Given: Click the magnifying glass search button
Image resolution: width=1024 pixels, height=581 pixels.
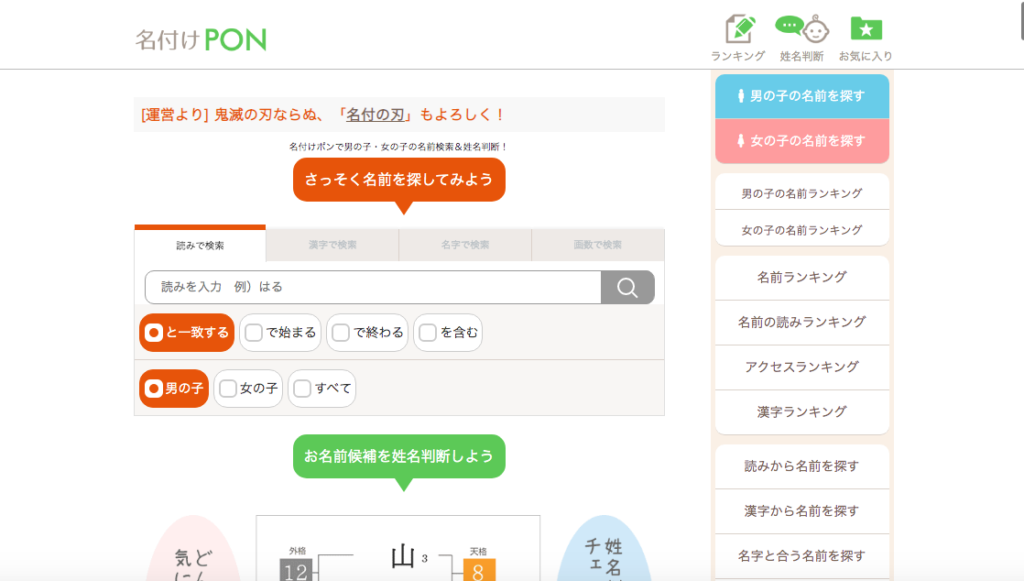Looking at the screenshot, I should 627,287.
